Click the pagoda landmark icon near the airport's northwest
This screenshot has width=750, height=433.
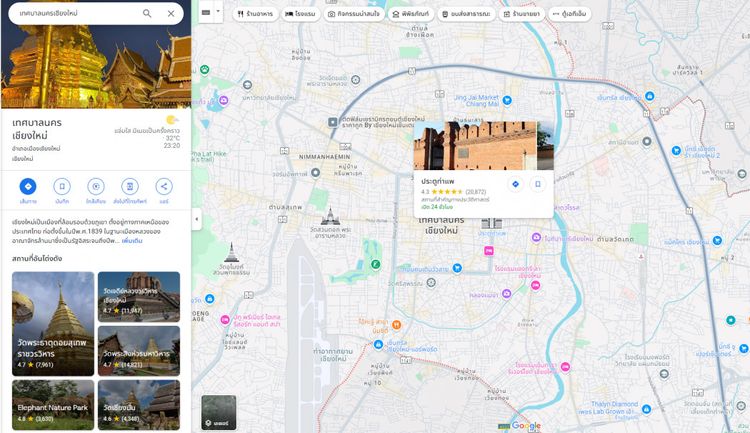[x=232, y=252]
